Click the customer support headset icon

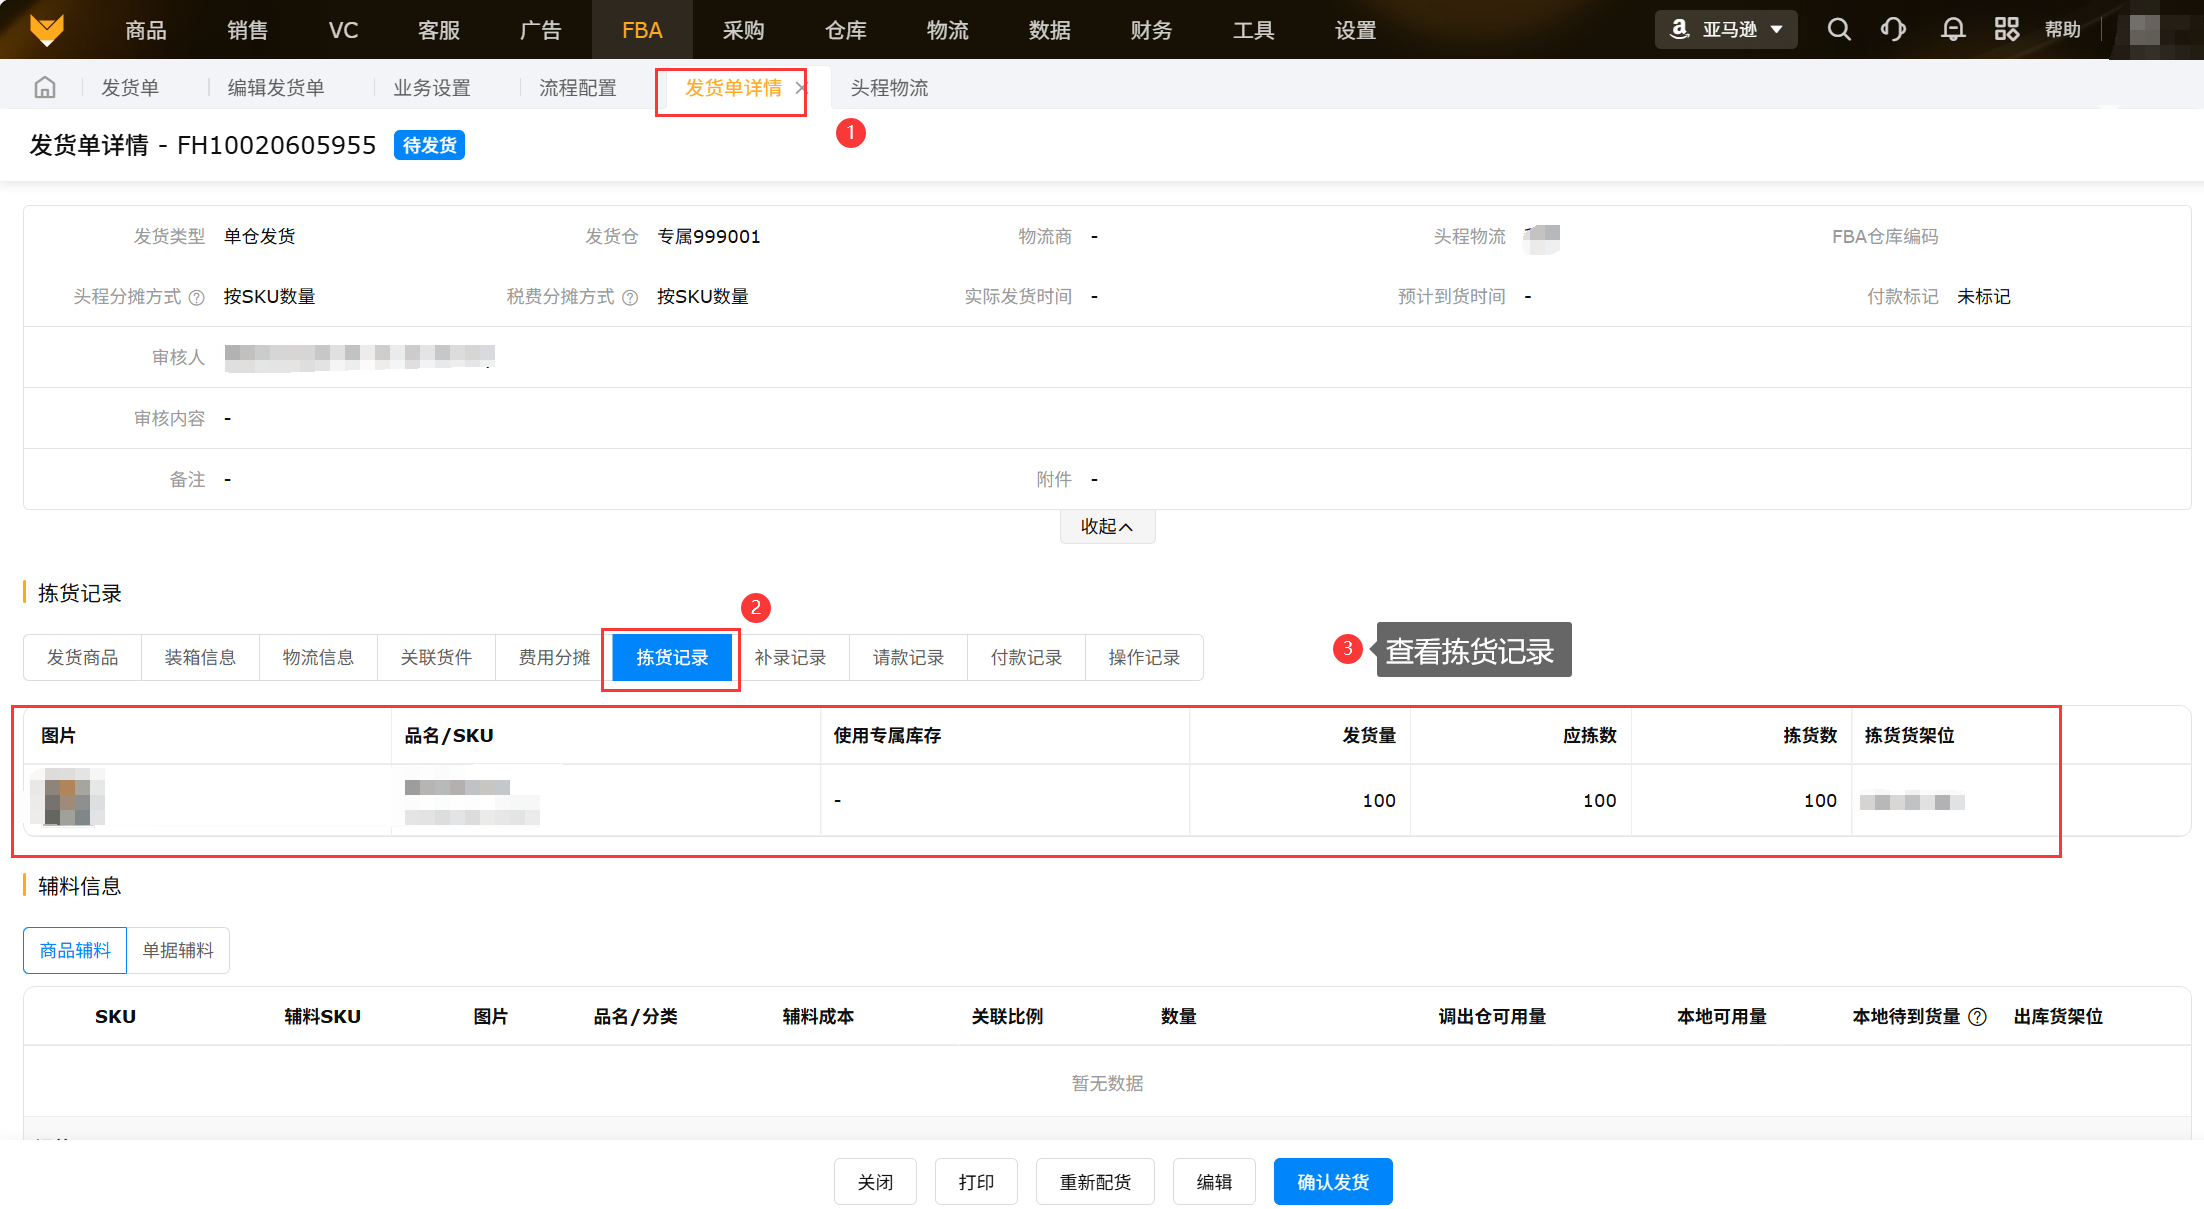click(x=1893, y=29)
